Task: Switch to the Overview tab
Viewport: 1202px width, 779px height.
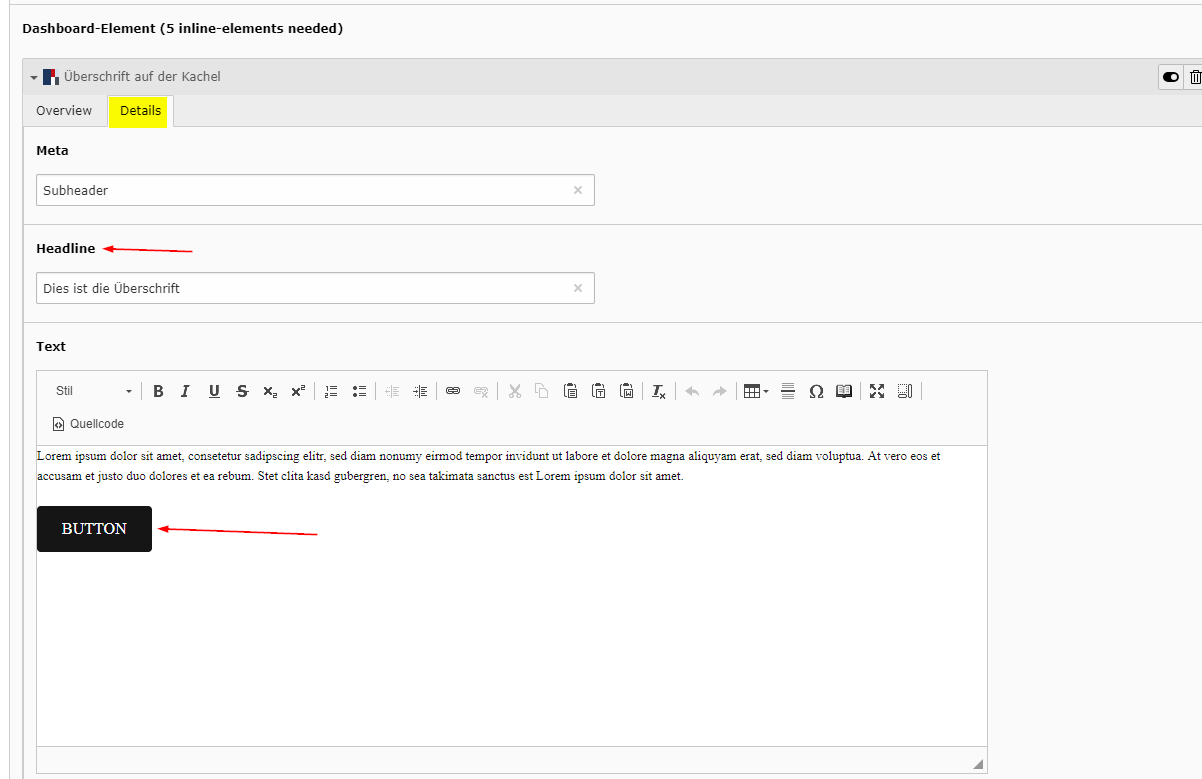Action: 64,111
